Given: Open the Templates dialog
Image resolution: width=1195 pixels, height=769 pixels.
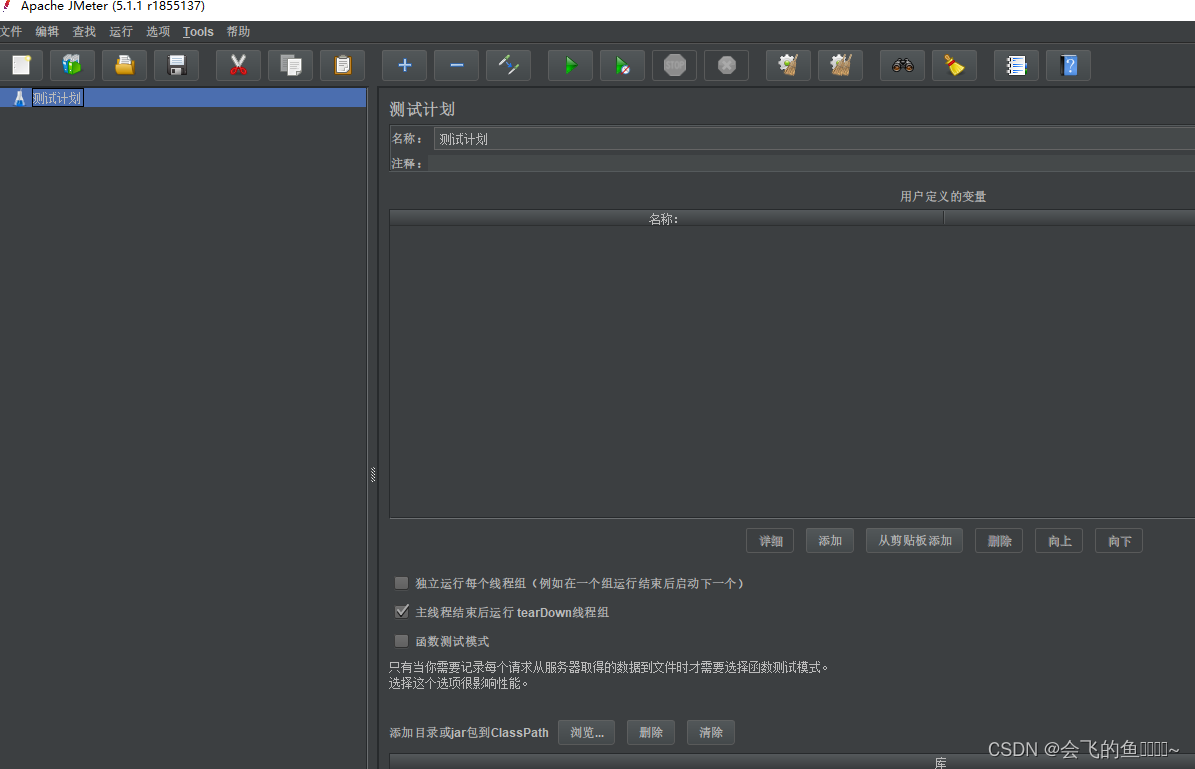Looking at the screenshot, I should point(72,65).
